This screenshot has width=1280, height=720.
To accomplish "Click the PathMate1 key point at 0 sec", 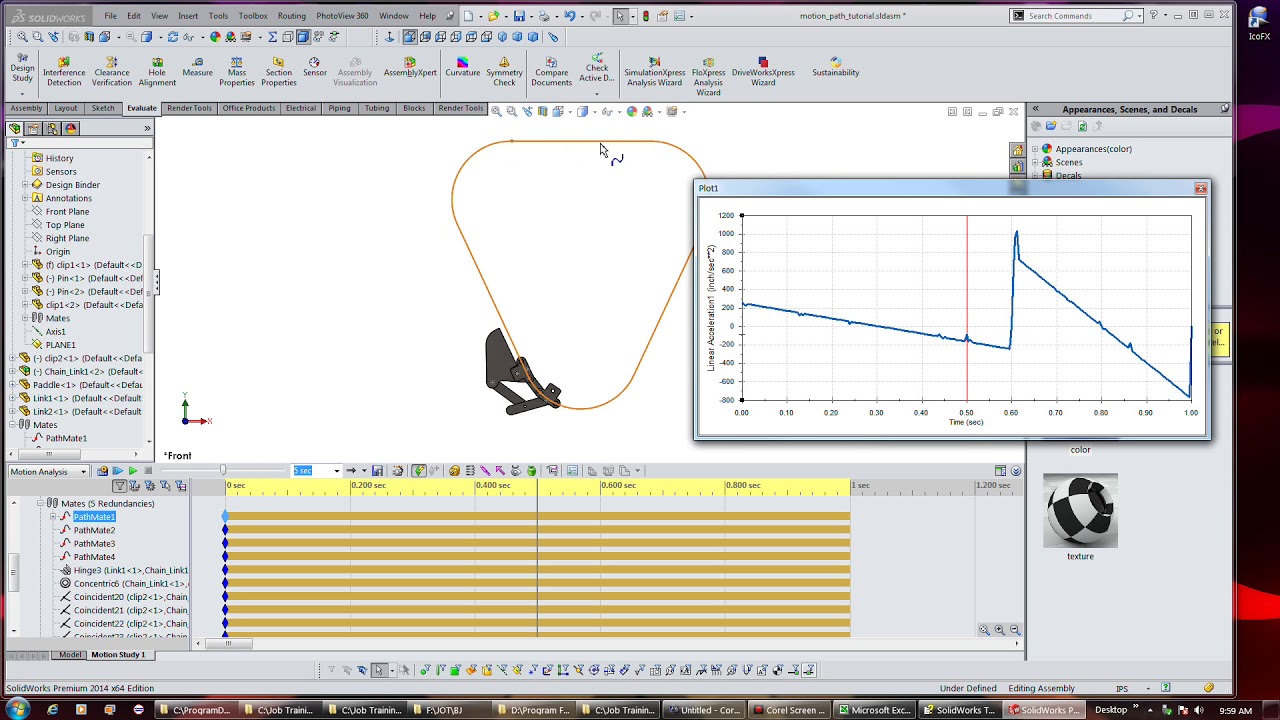I will pyautogui.click(x=225, y=516).
